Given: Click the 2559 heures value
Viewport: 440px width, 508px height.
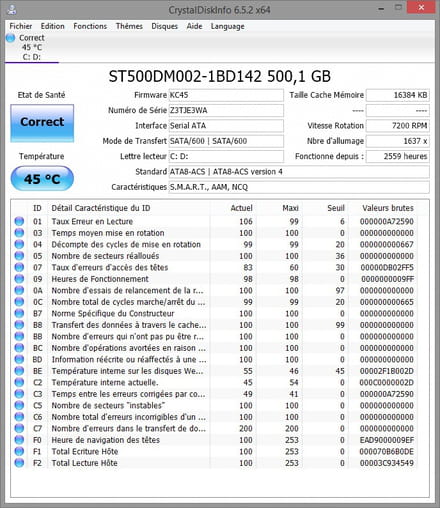Looking at the screenshot, I should [398, 156].
